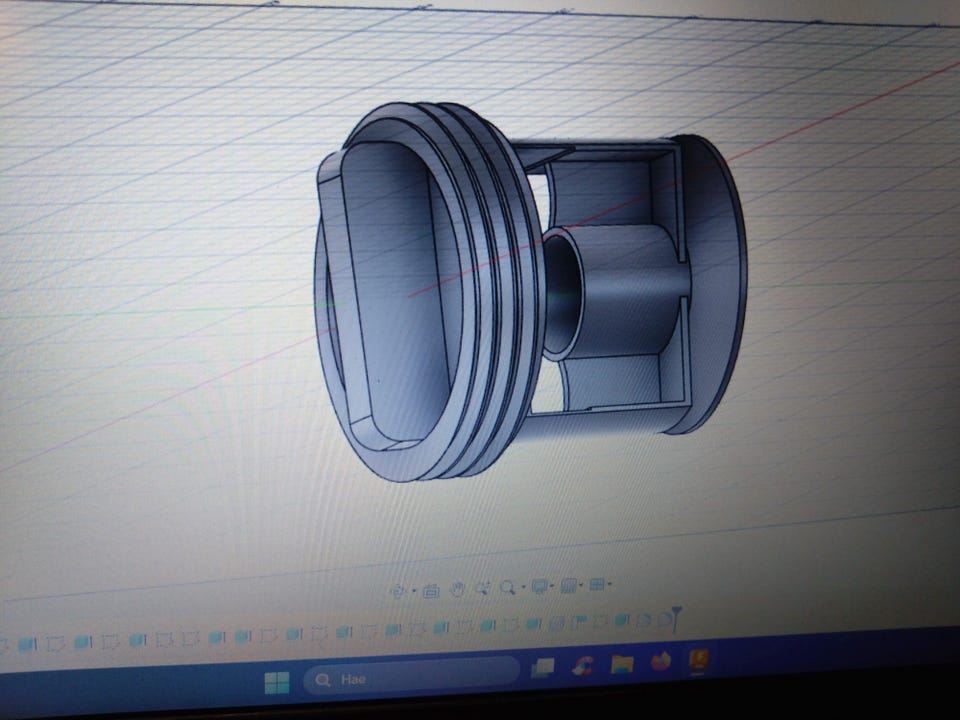Click the orange Fusion app taskbar icon
The width and height of the screenshot is (960, 720).
click(699, 661)
